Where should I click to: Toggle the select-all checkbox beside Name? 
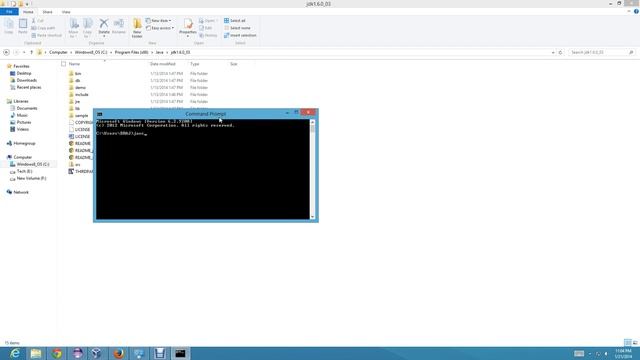(x=63, y=64)
